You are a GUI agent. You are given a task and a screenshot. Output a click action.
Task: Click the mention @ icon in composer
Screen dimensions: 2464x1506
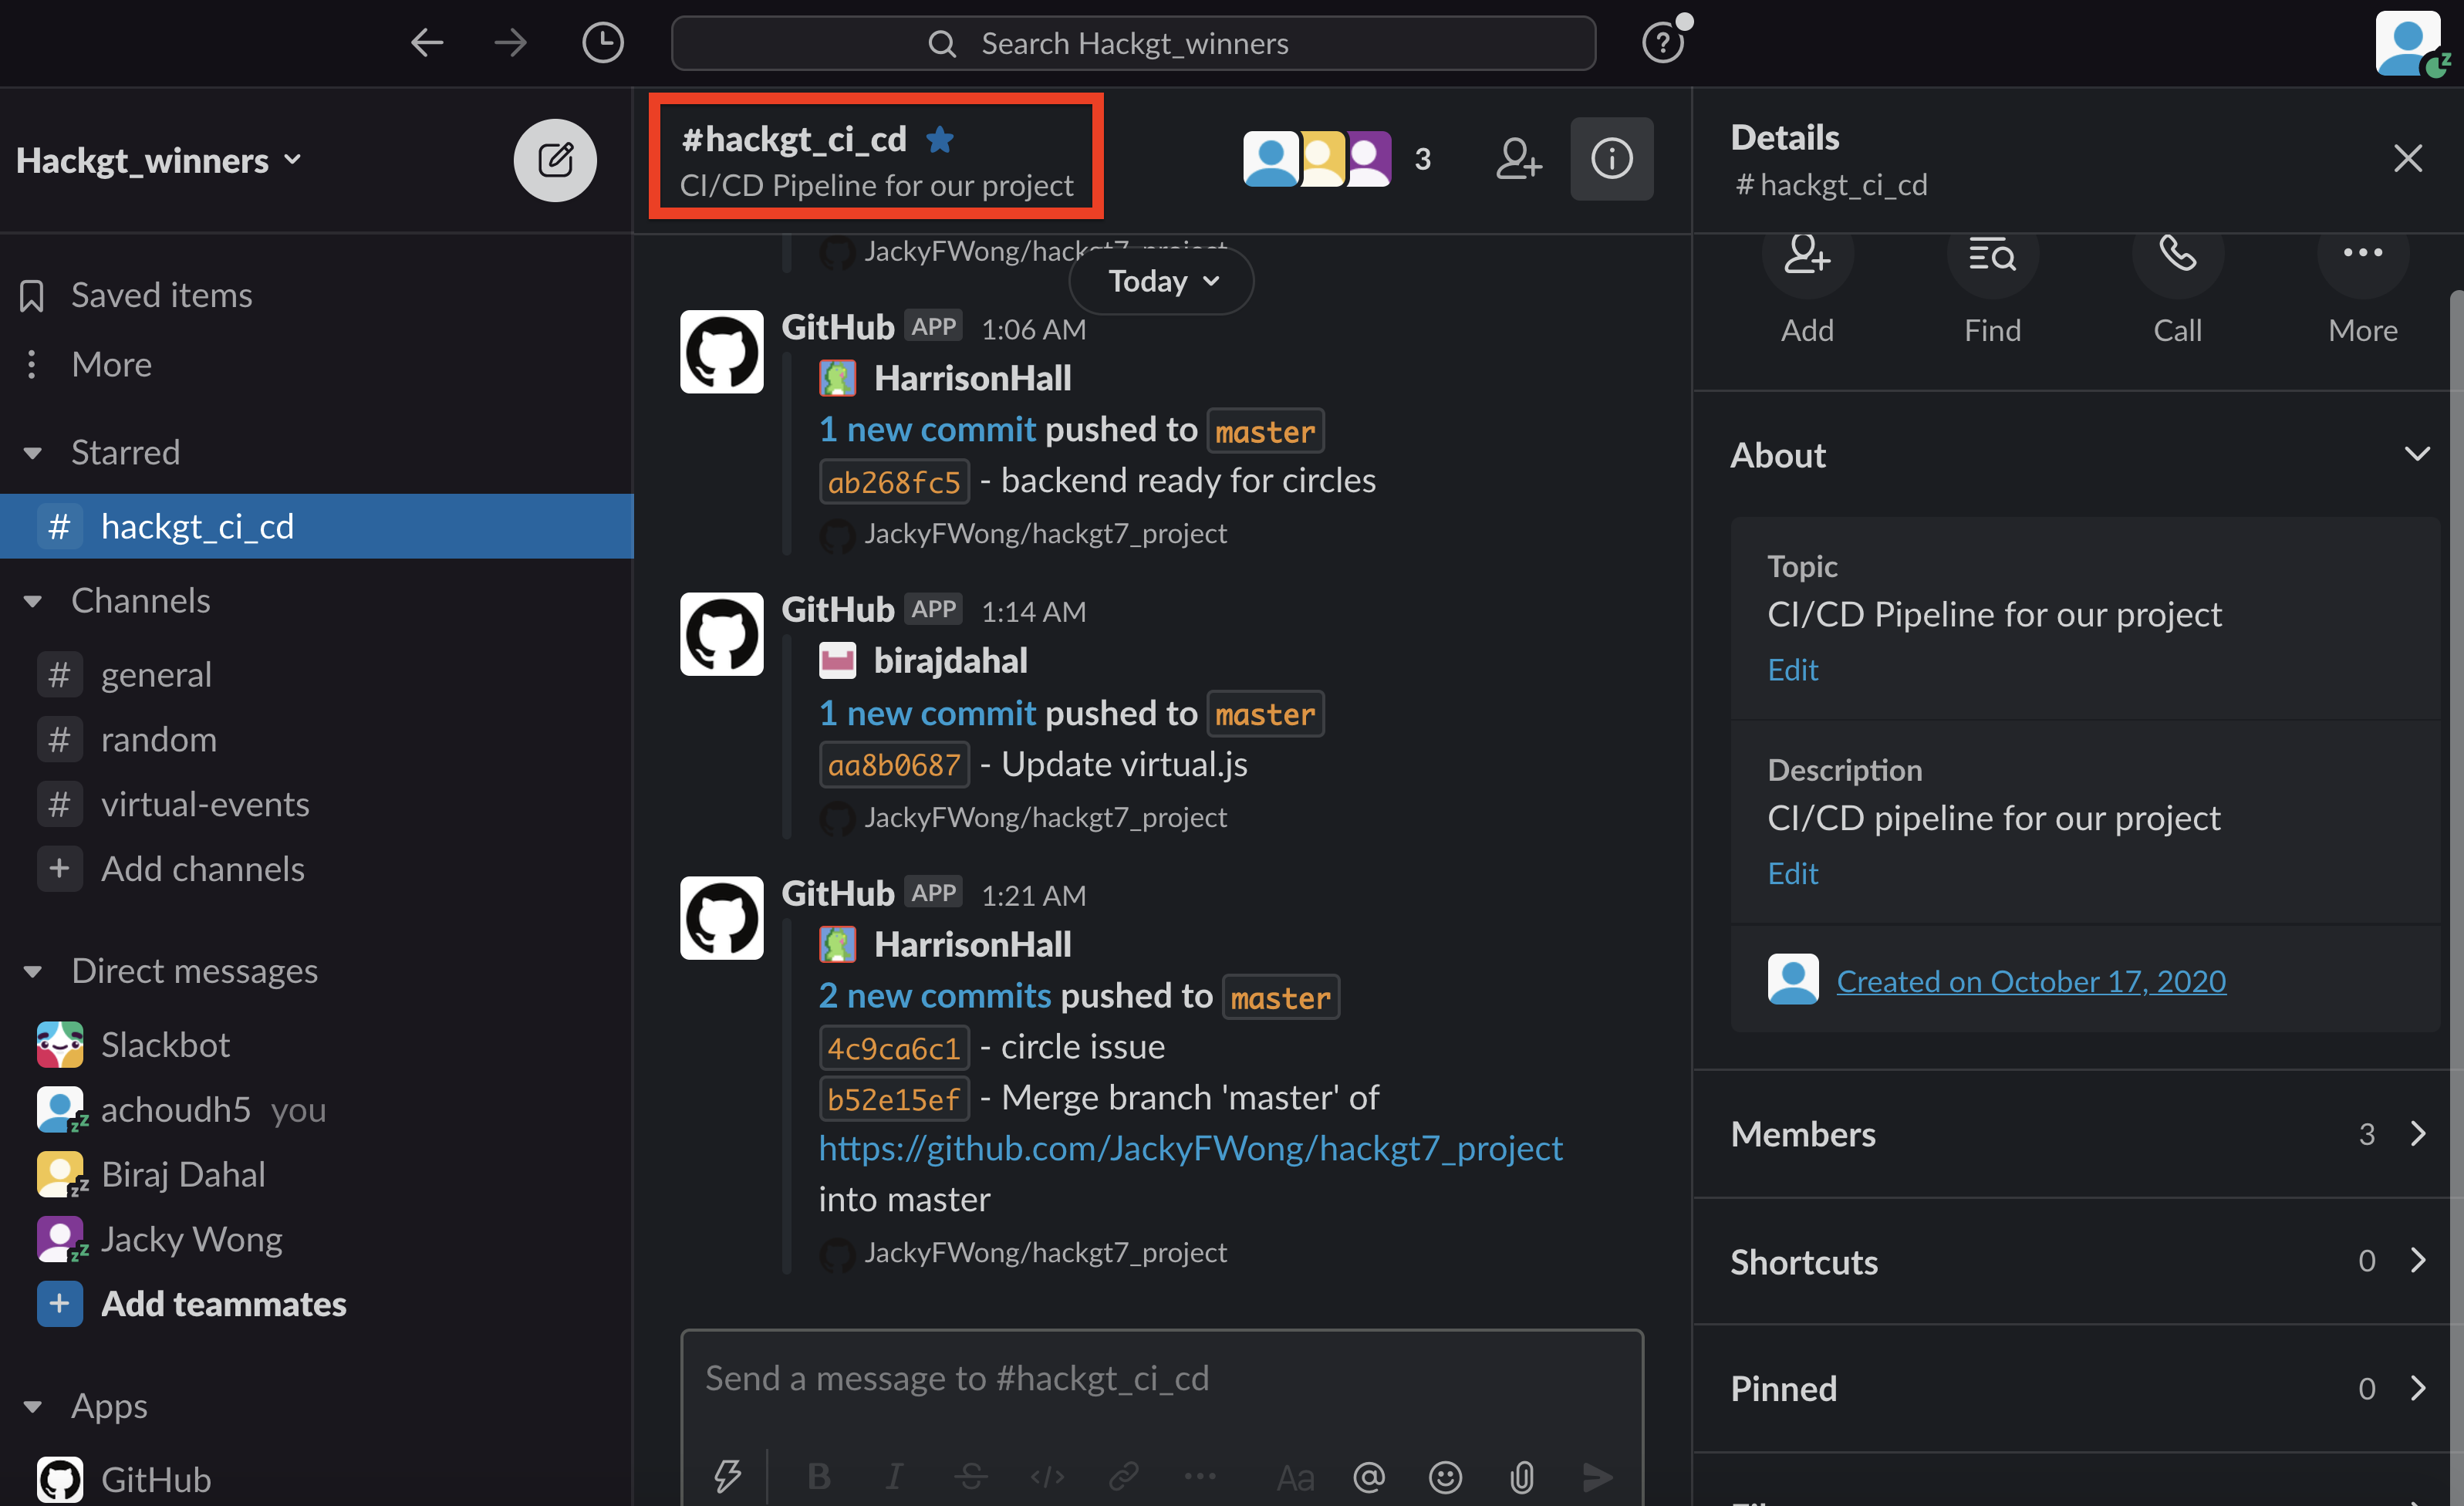pos(1368,1476)
